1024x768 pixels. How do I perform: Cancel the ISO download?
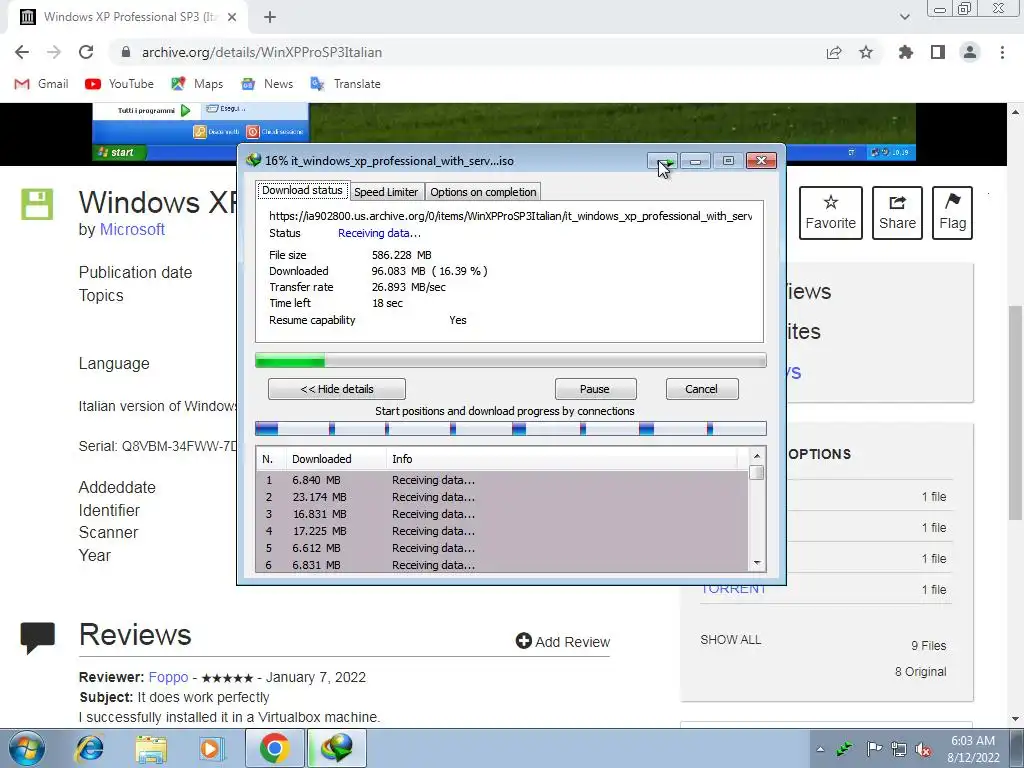tap(702, 389)
